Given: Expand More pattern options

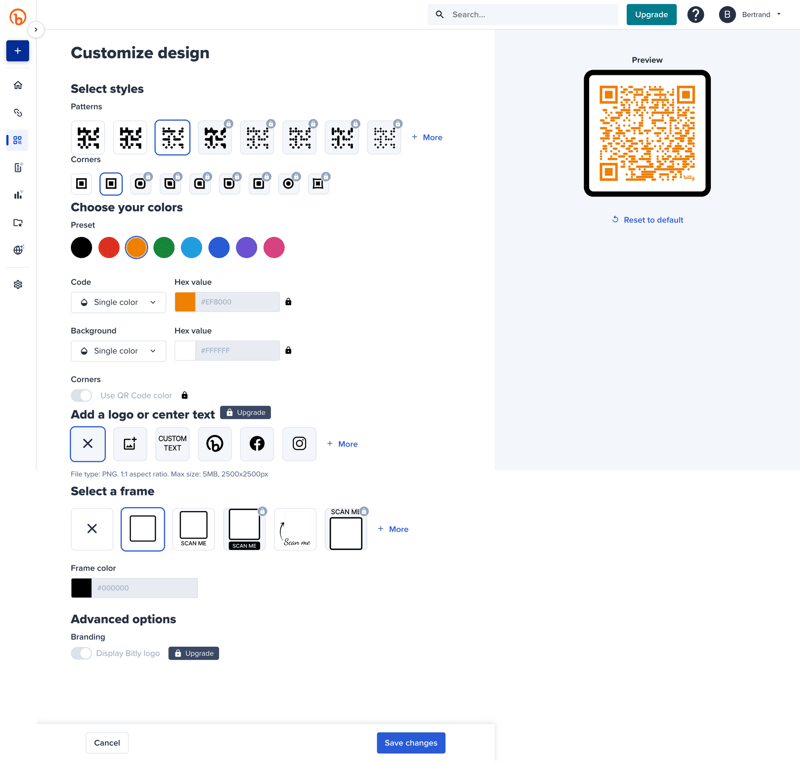Looking at the screenshot, I should [427, 137].
